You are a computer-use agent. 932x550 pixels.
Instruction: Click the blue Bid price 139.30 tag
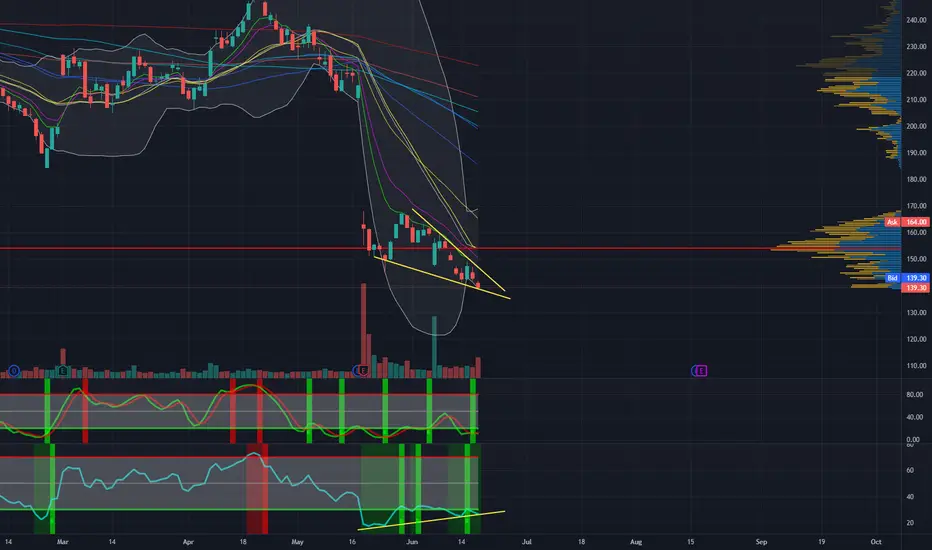click(x=916, y=278)
